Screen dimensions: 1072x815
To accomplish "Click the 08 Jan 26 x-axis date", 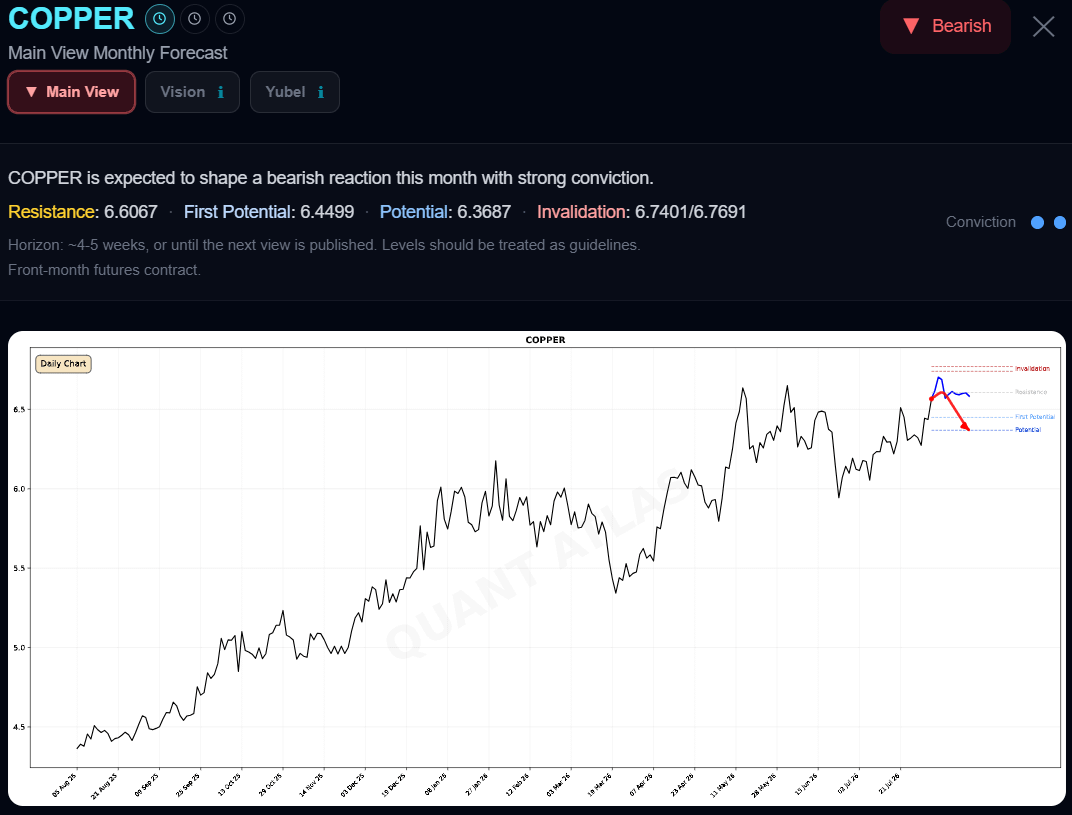I will (436, 784).
